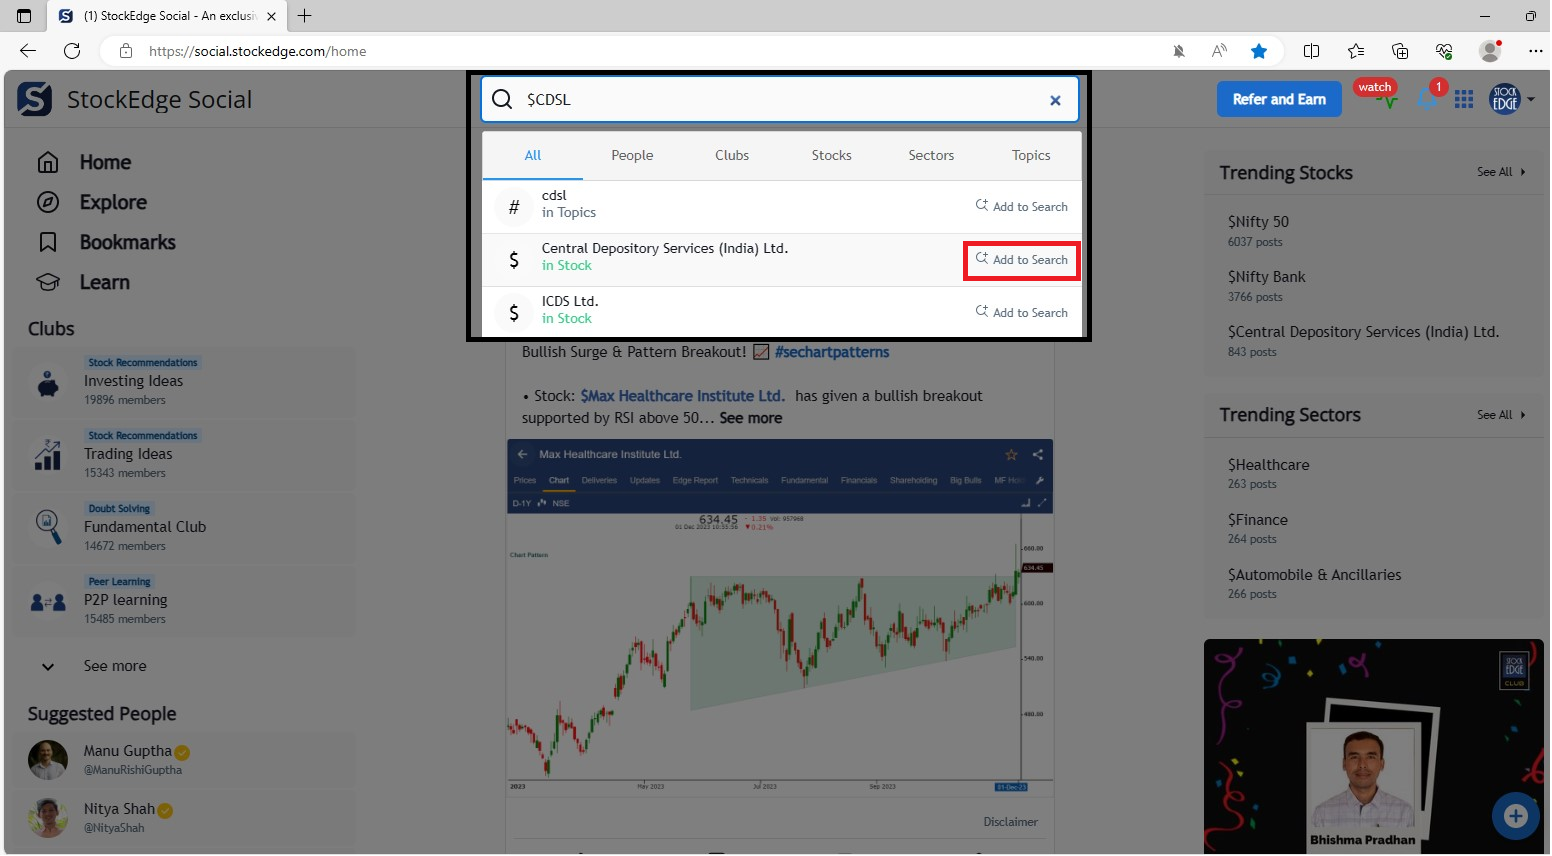
Task: Open the apps grid icon in header
Action: coord(1464,99)
